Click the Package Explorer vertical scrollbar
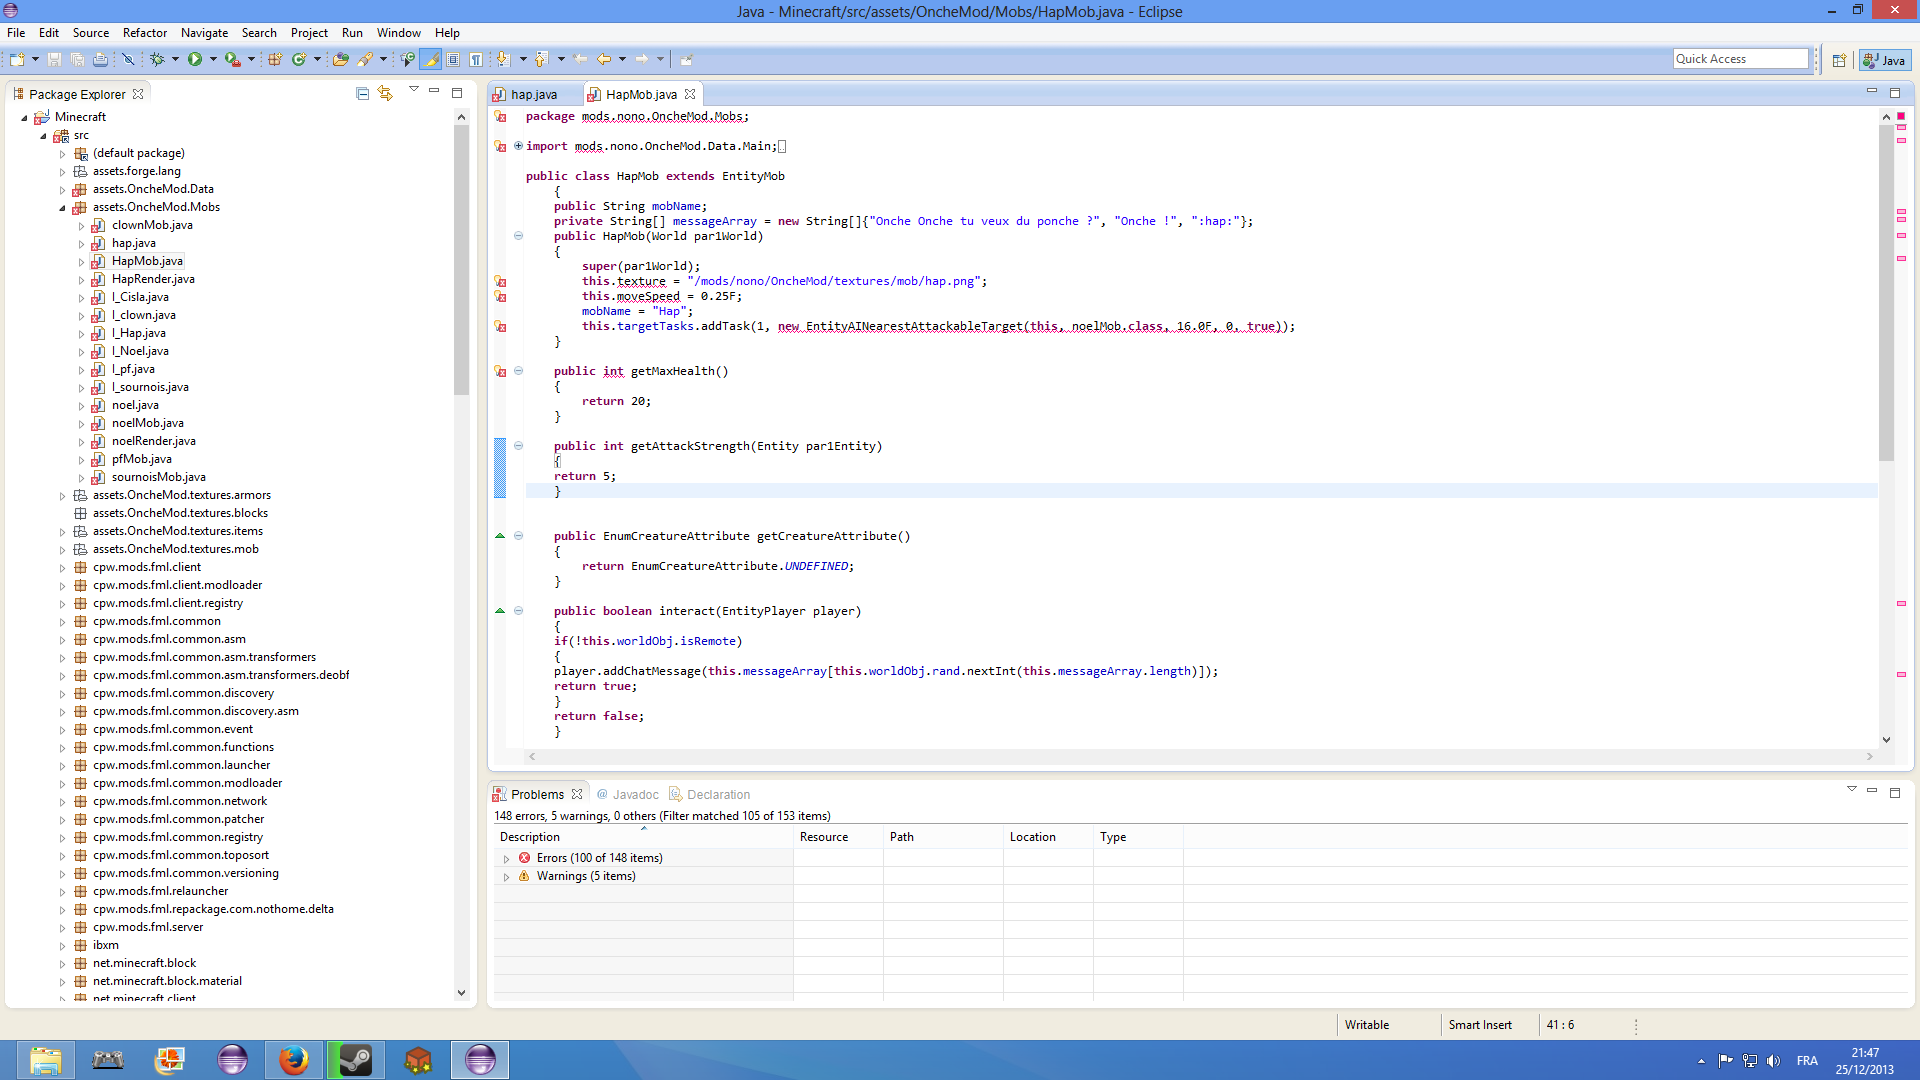 461,260
